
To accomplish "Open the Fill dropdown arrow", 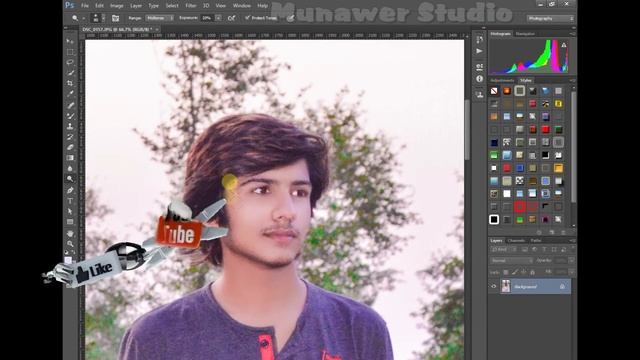I will (x=572, y=272).
